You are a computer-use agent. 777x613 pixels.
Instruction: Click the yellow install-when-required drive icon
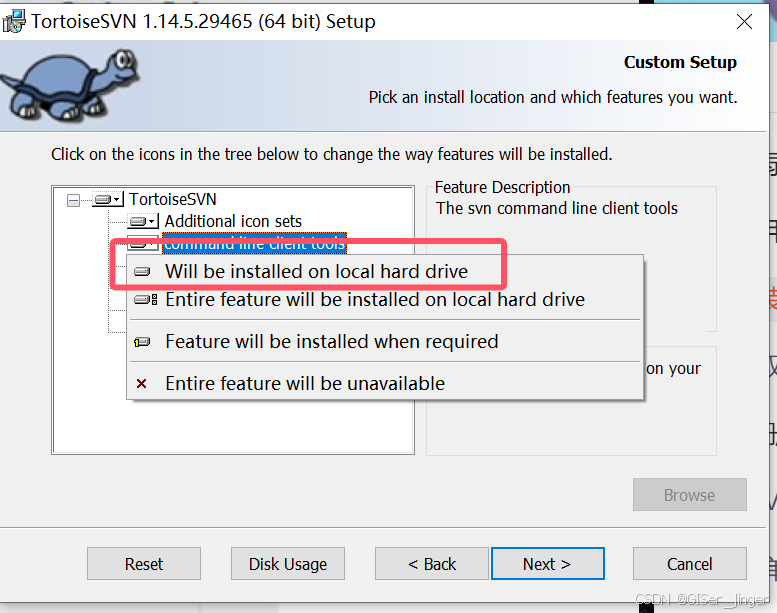click(x=142, y=342)
